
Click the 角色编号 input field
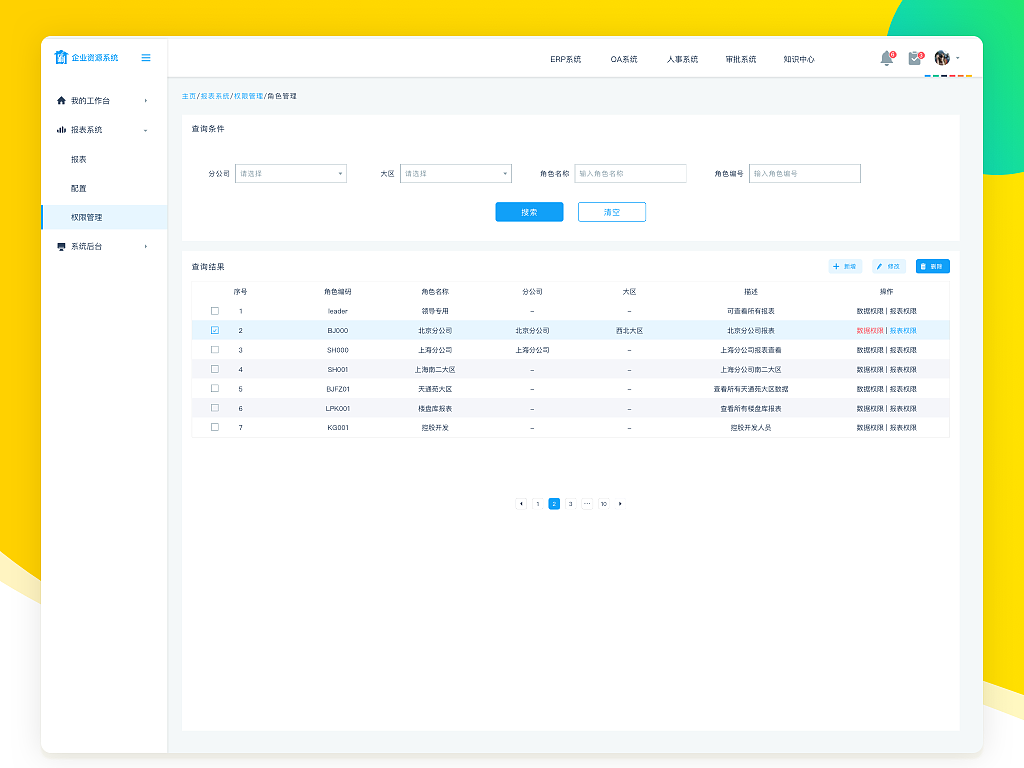805,174
